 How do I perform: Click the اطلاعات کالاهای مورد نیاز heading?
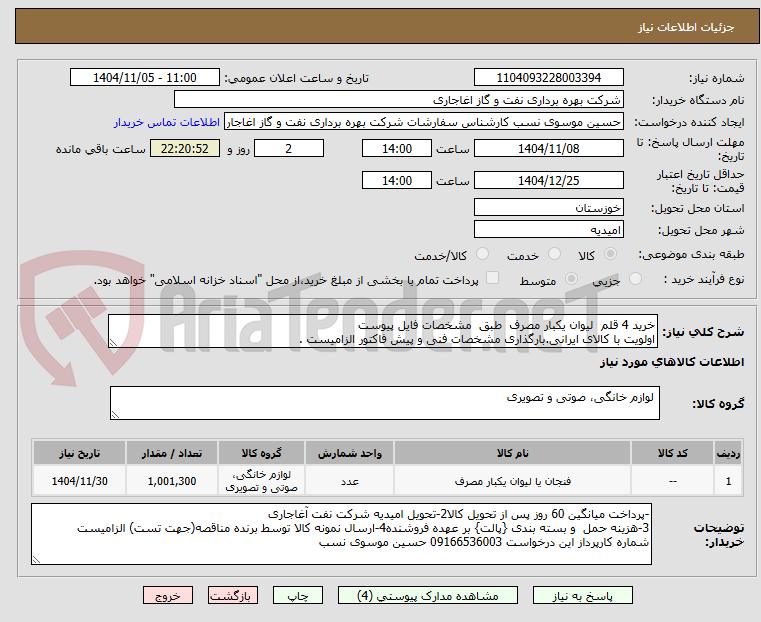click(672, 362)
